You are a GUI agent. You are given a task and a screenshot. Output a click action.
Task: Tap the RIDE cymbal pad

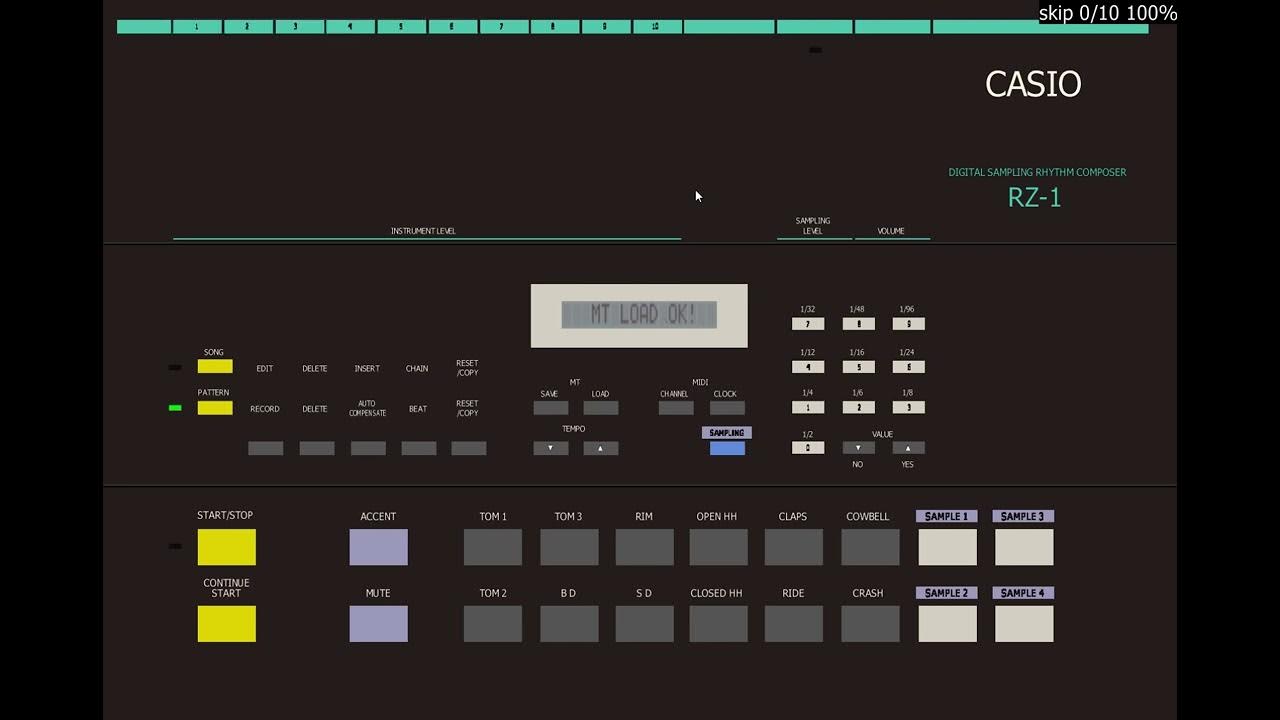[x=794, y=624]
